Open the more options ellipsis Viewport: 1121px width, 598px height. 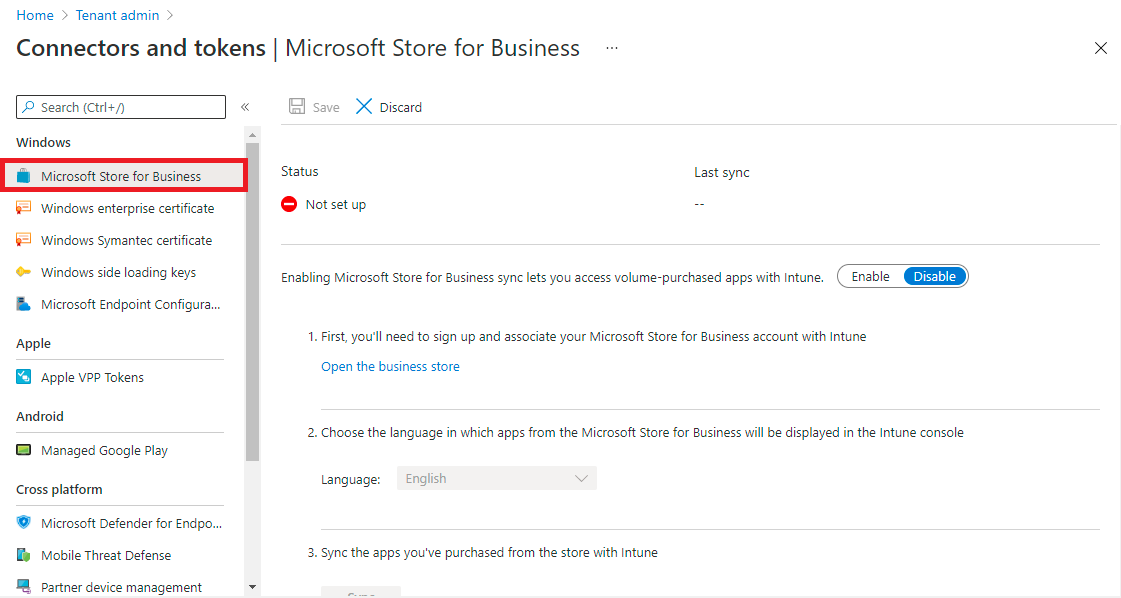point(612,48)
